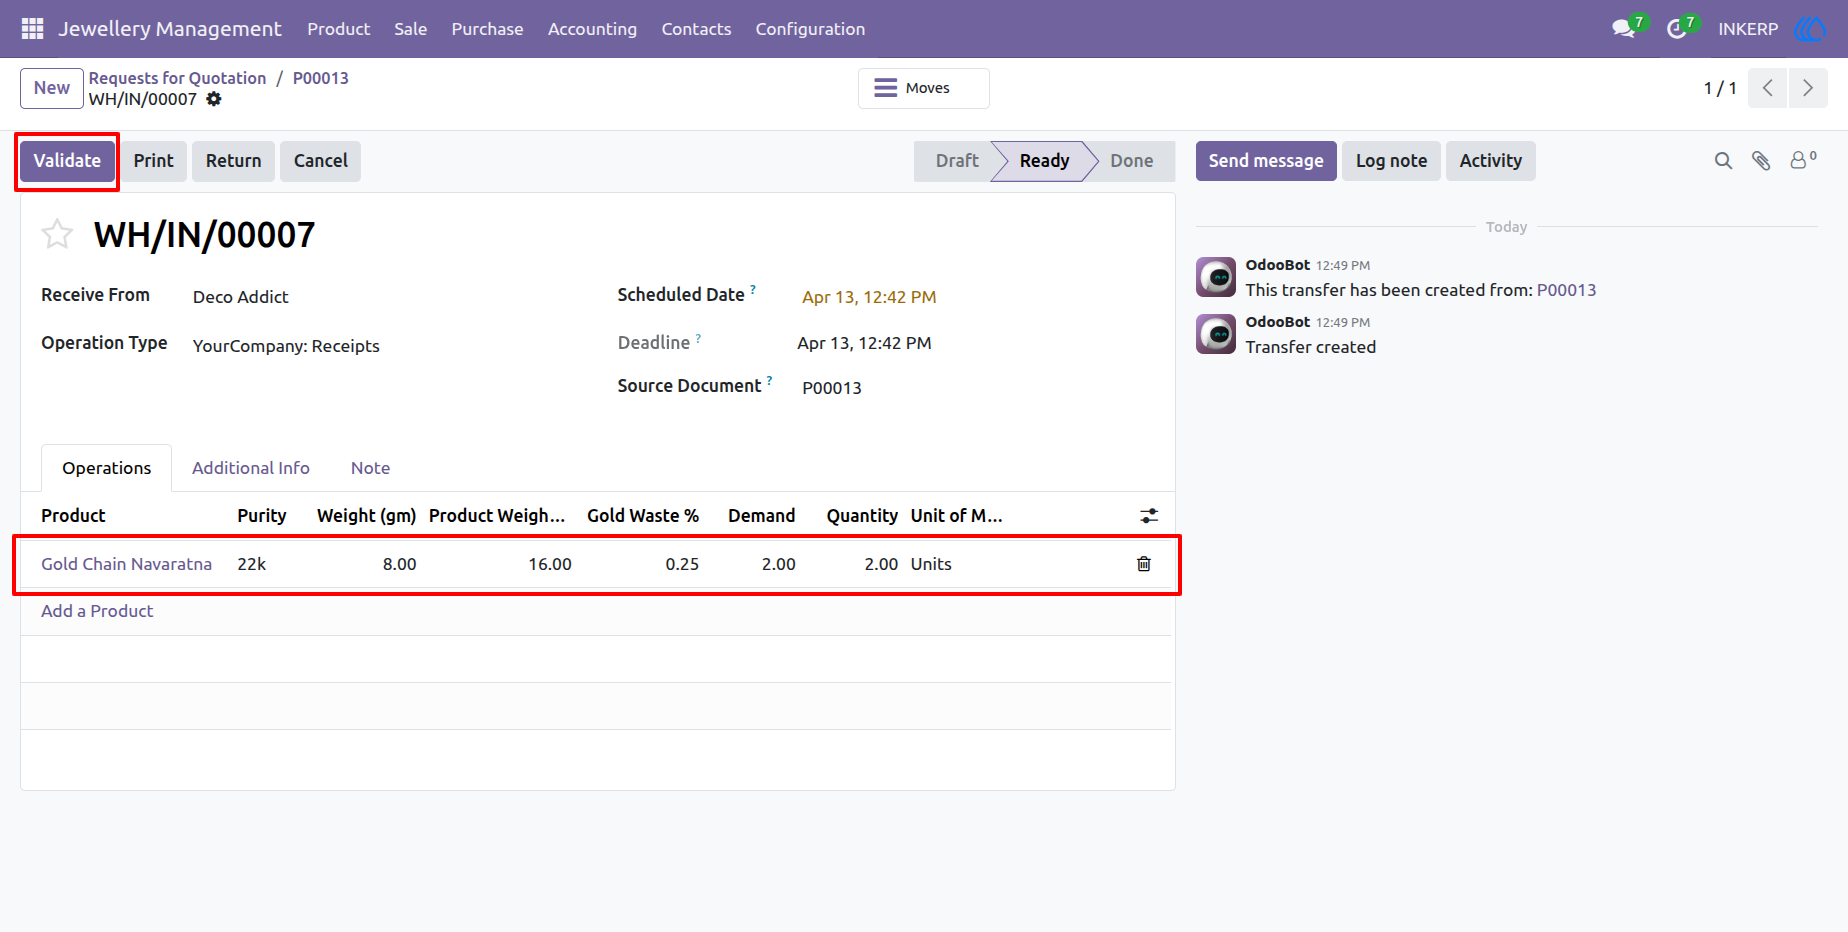Screen dimensions: 1848x932
Task: Set status to Draft
Action: 956,161
